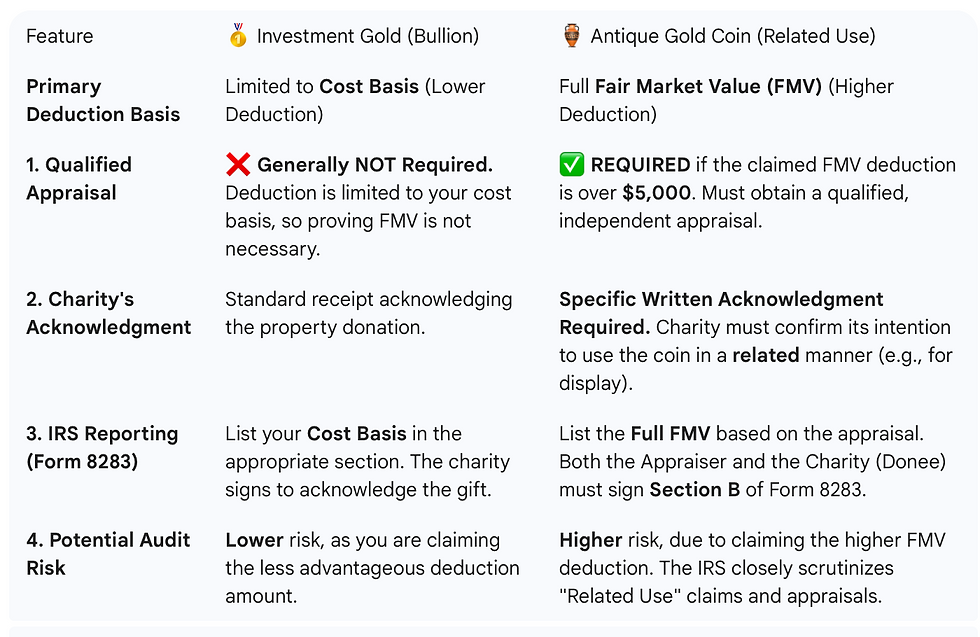Click the red X mark icon
The image size is (980, 637).
pyautogui.click(x=238, y=165)
